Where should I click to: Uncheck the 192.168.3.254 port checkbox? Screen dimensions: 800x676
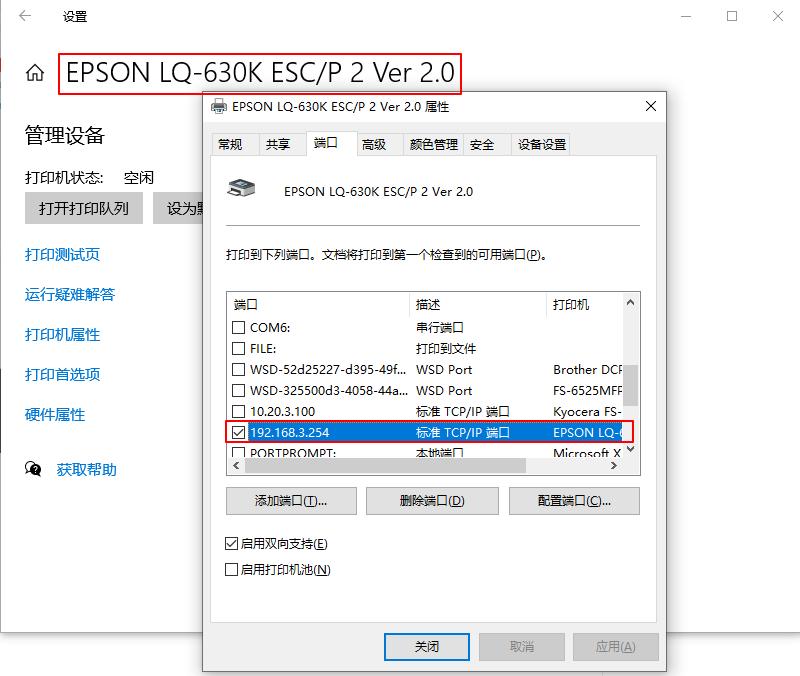(238, 432)
